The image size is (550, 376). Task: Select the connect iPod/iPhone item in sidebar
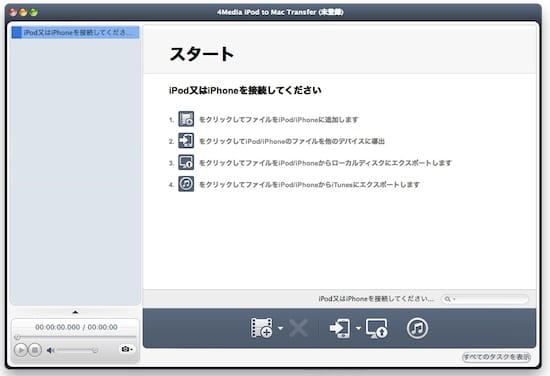(x=75, y=33)
